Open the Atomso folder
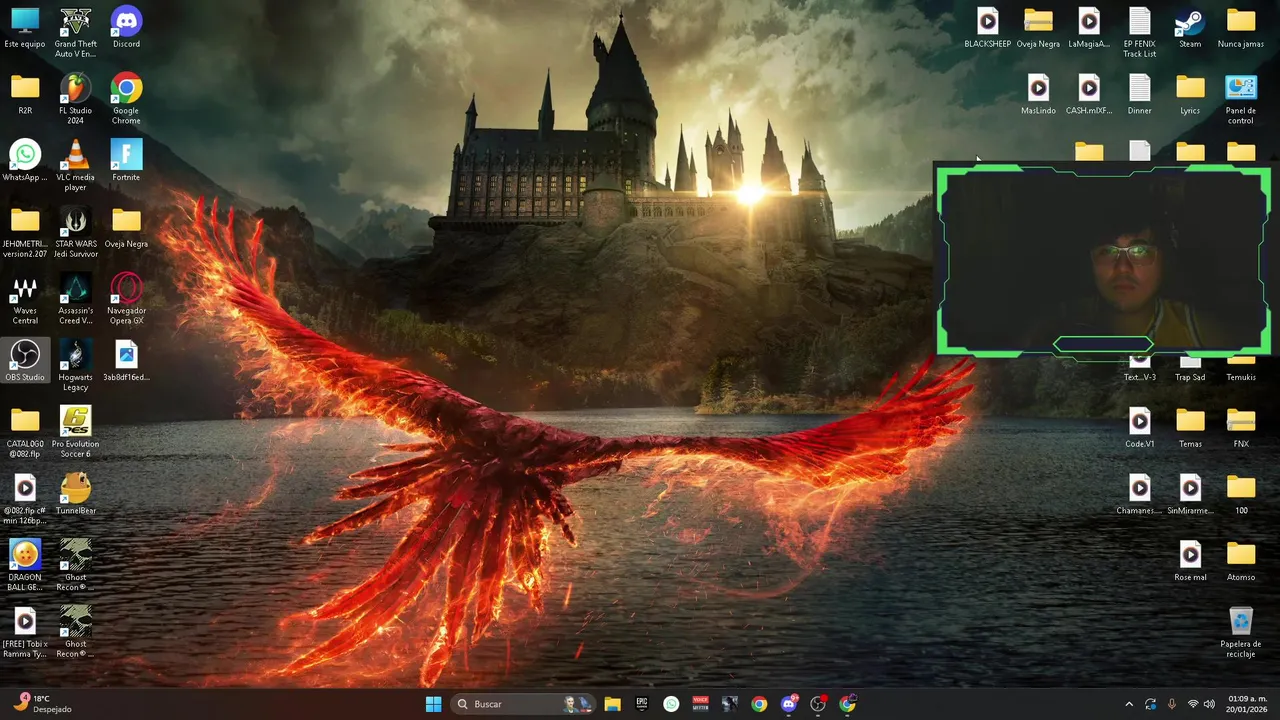The image size is (1280, 720). point(1241,562)
